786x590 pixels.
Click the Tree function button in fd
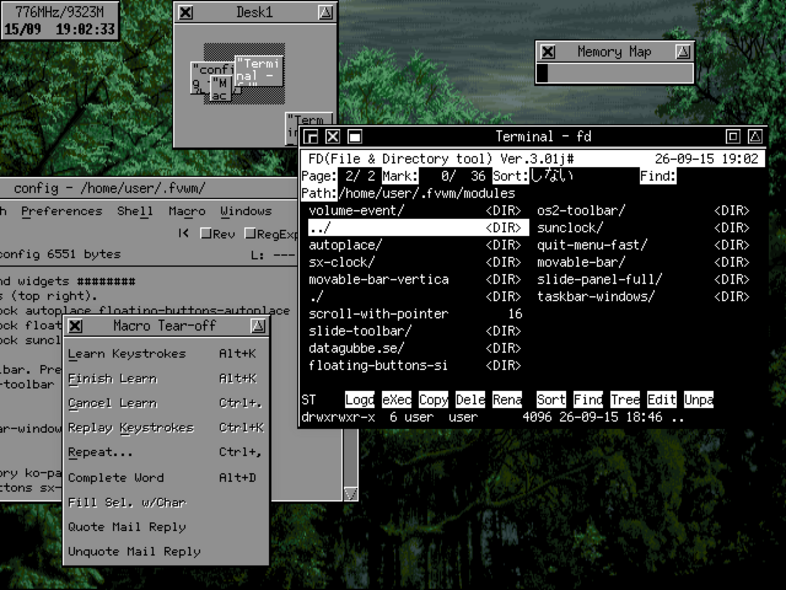click(x=625, y=400)
